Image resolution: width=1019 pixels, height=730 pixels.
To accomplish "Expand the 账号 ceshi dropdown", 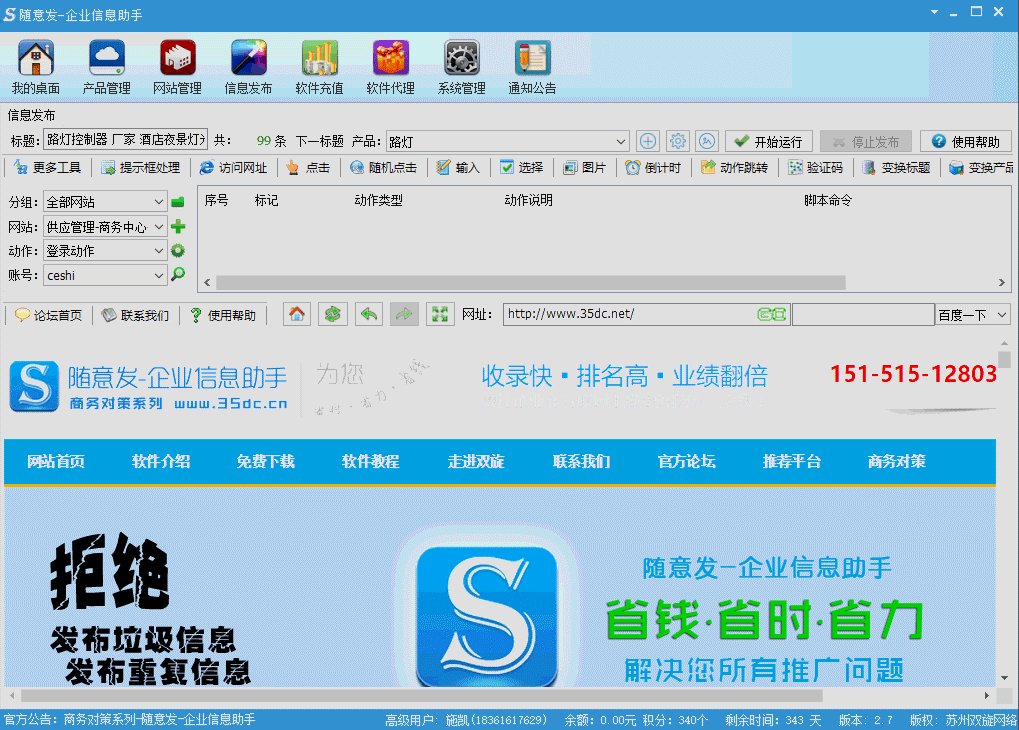I will (x=159, y=276).
